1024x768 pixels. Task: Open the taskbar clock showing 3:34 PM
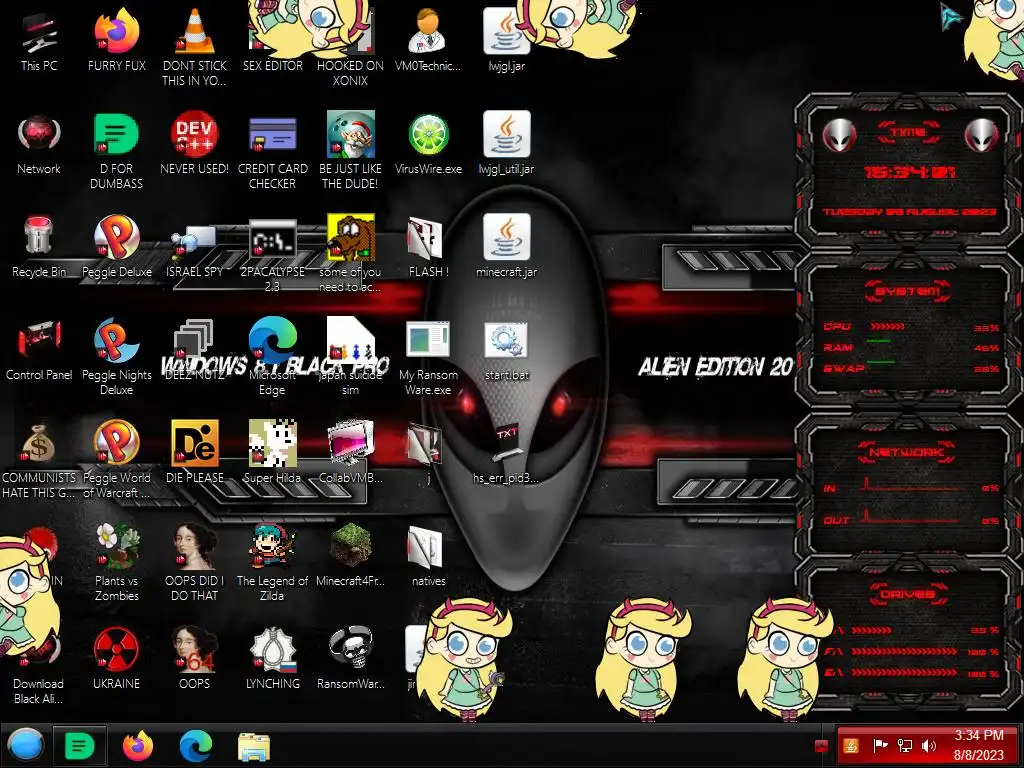[979, 745]
